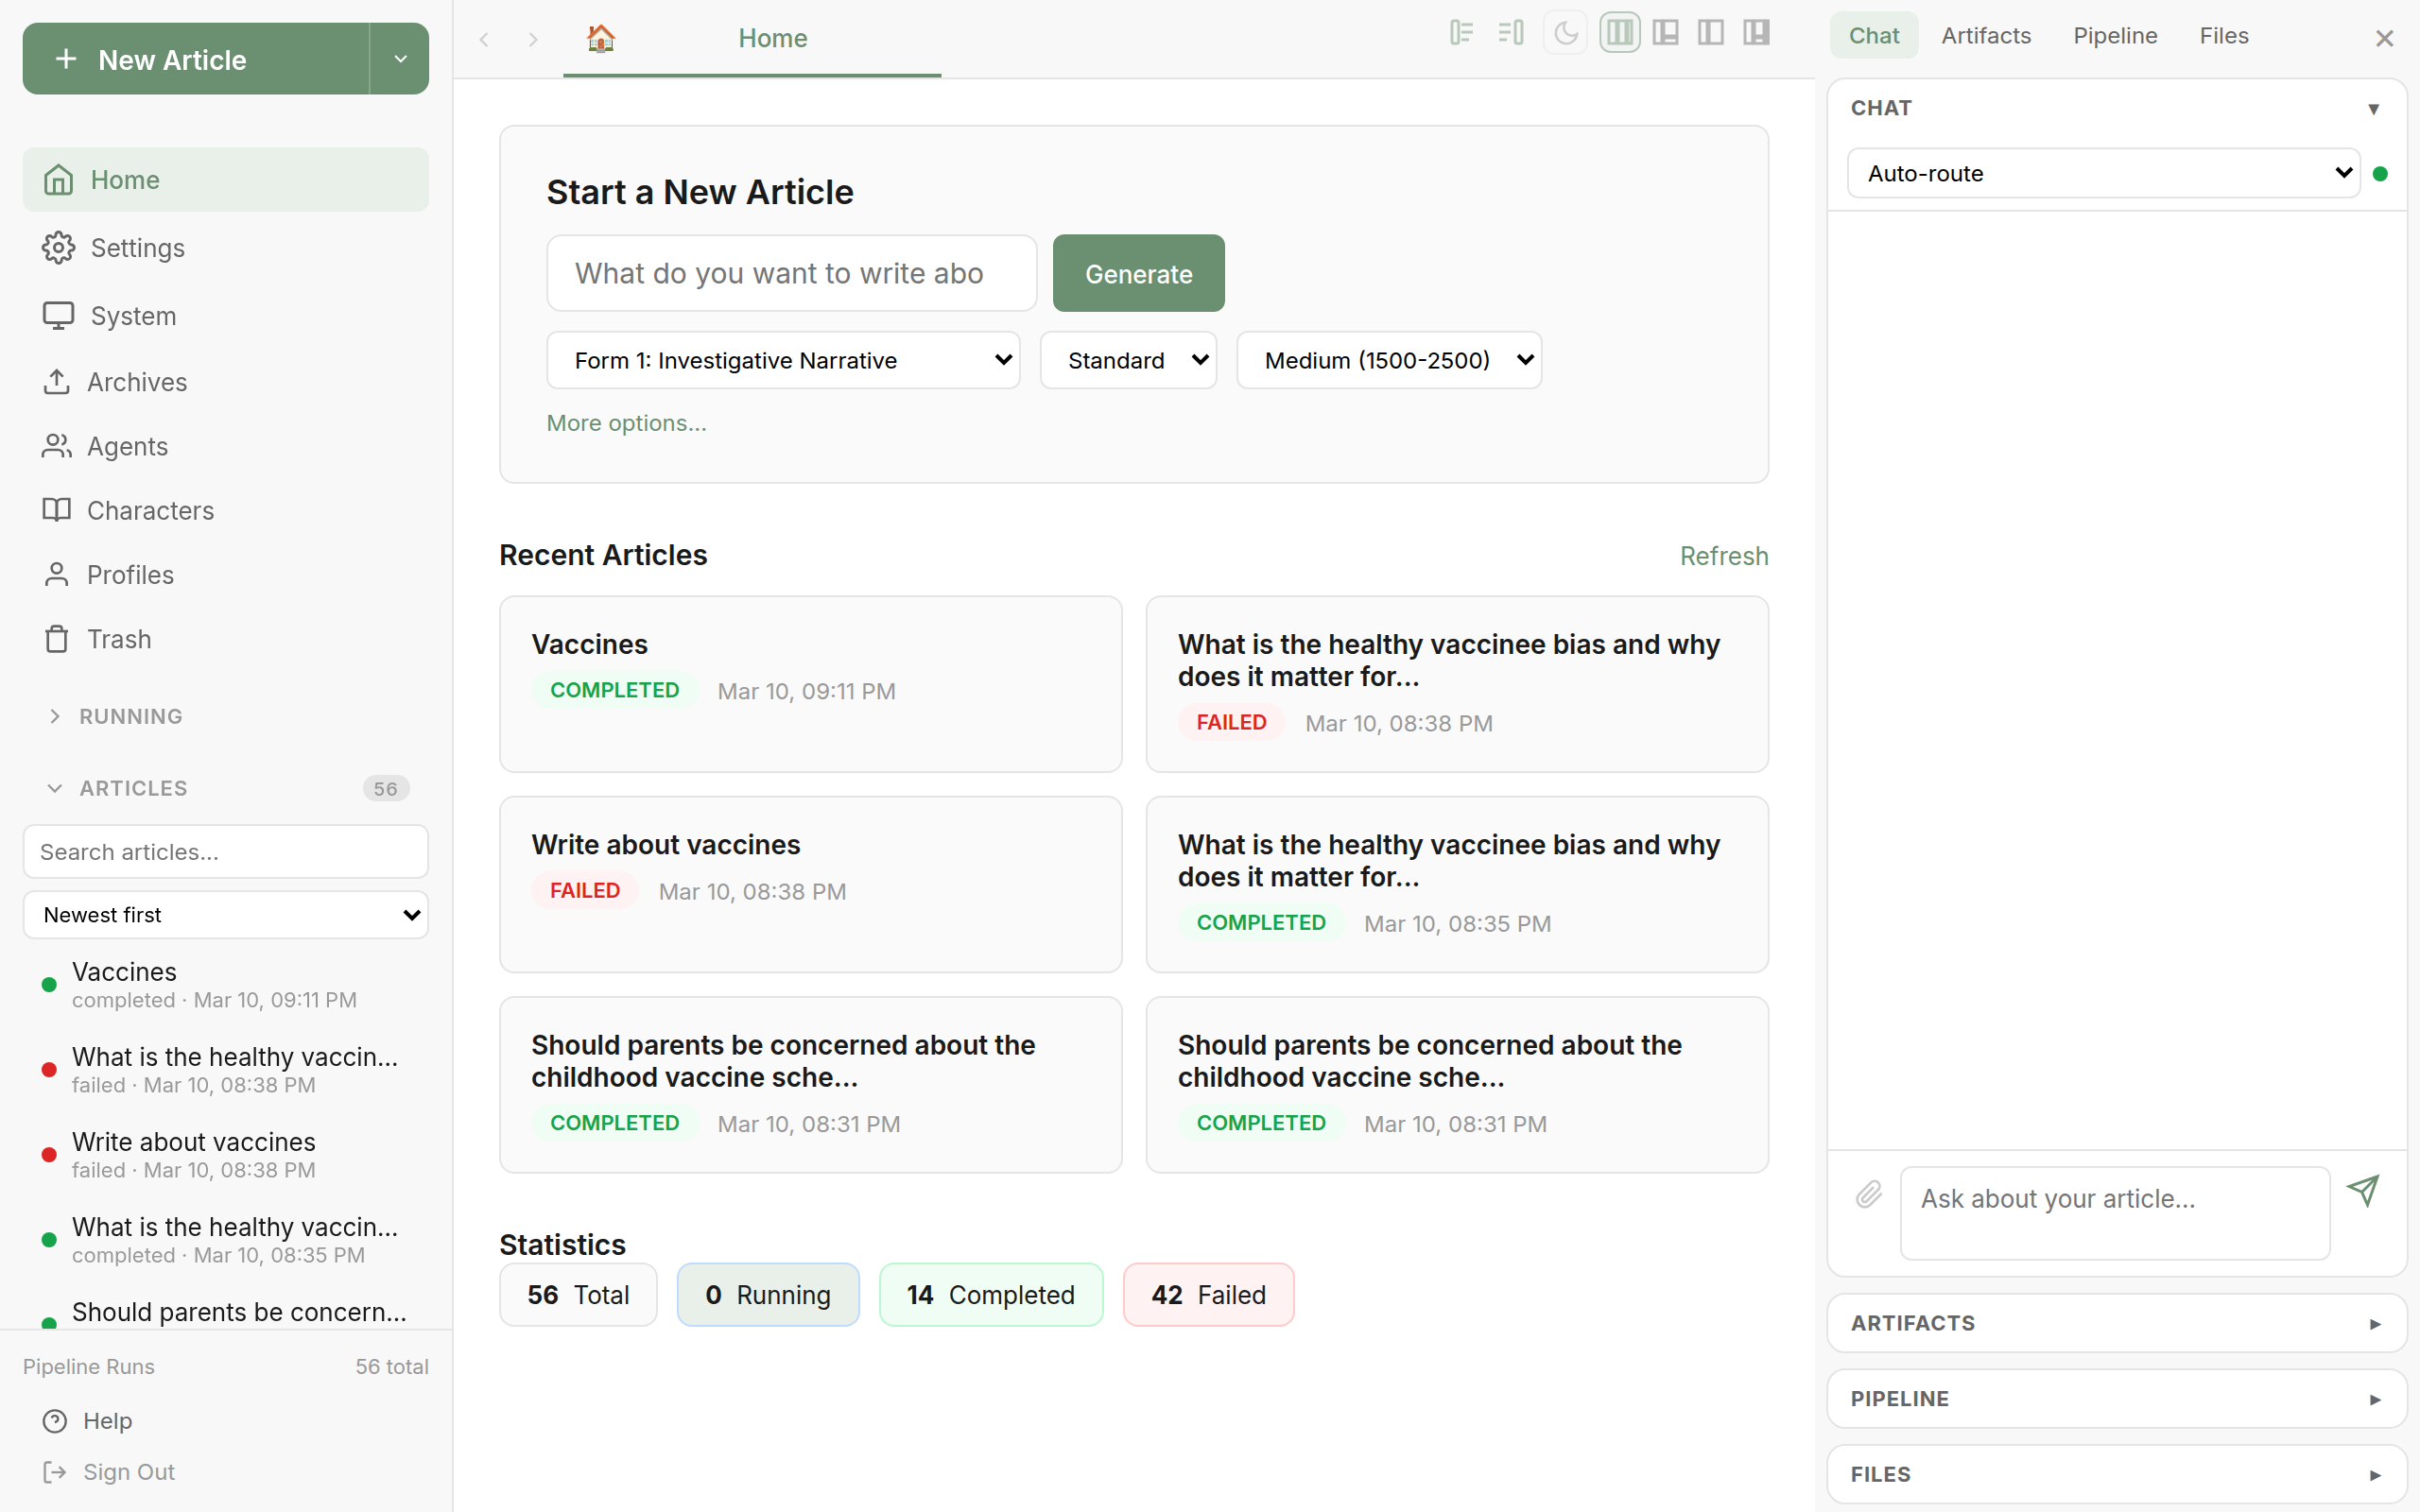Image resolution: width=2420 pixels, height=1512 pixels.
Task: Switch to the Files tab
Action: 2223,35
